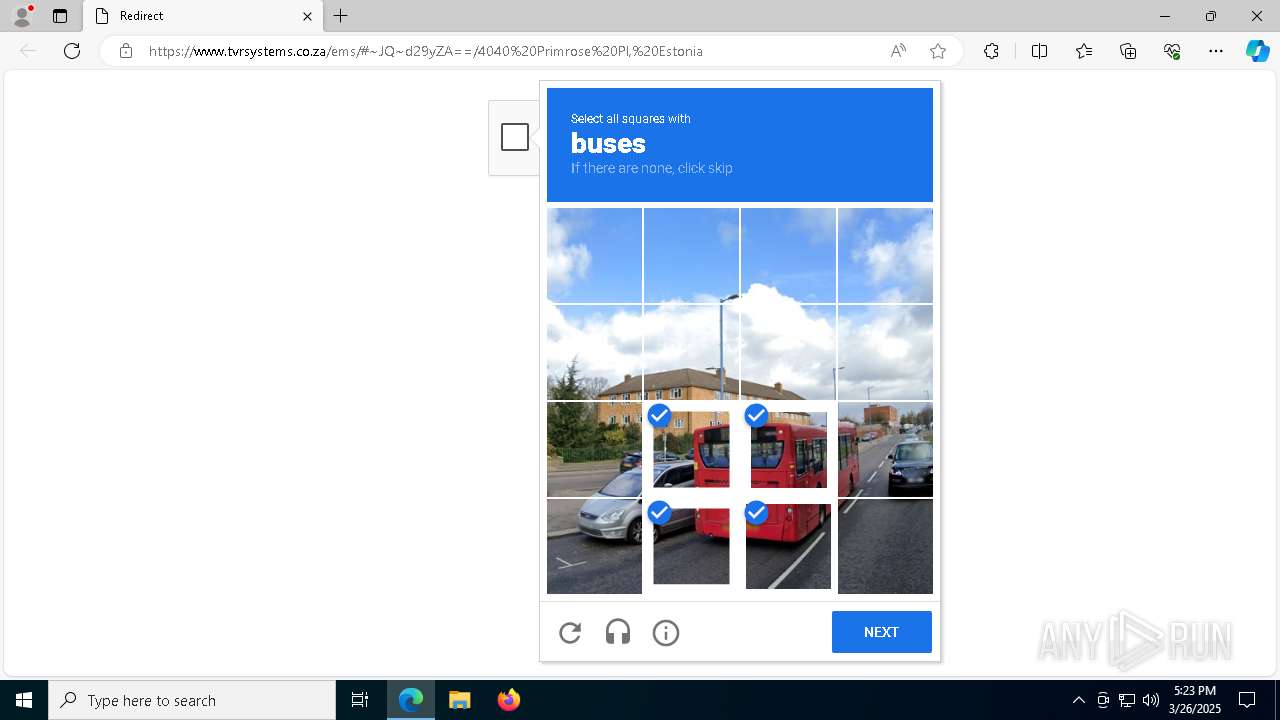Refresh the browser page
The image size is (1280, 720).
72,51
